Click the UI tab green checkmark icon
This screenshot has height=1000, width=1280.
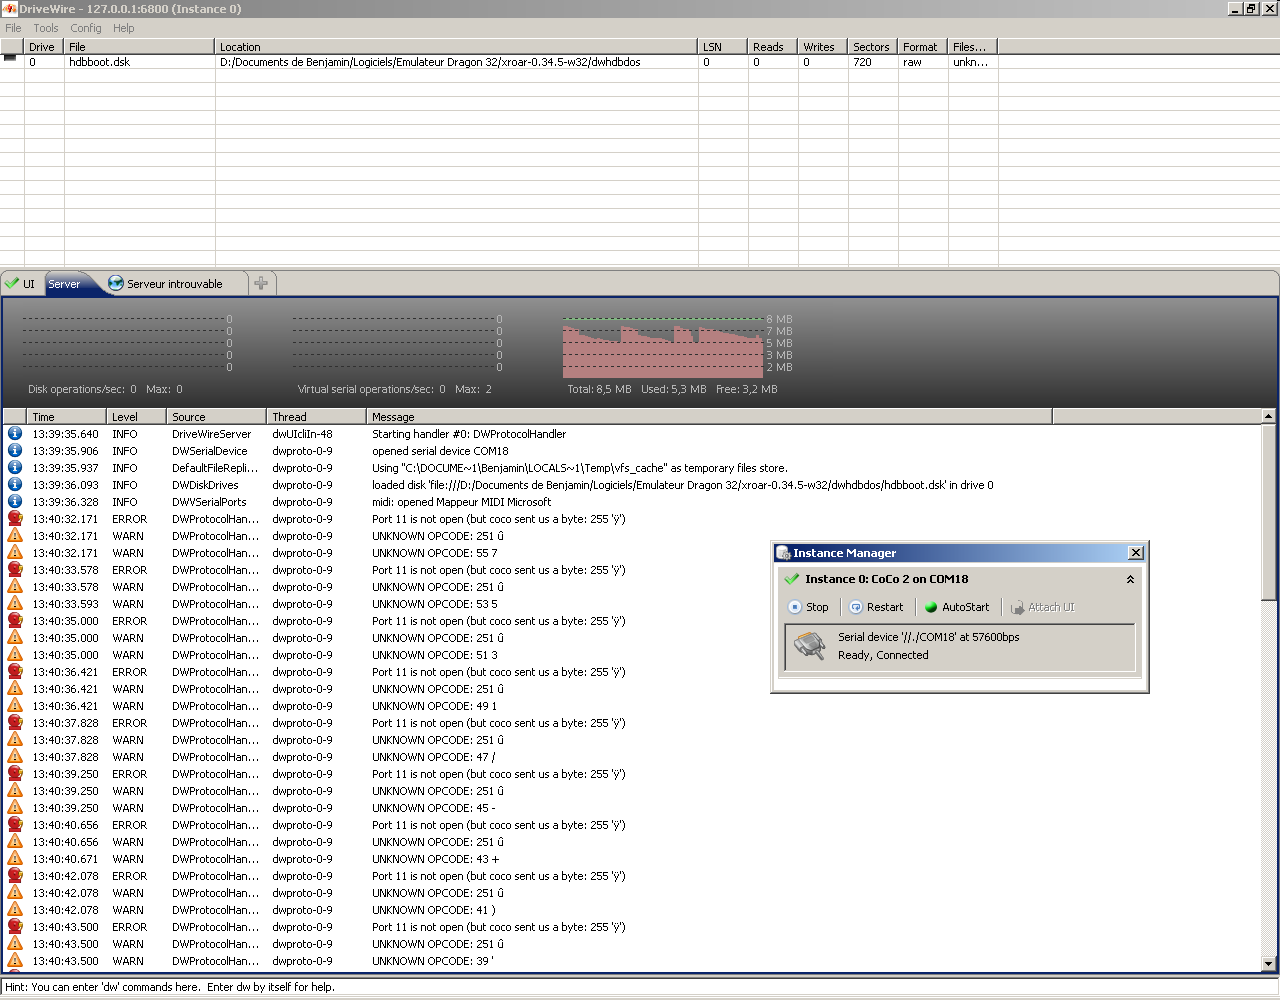[x=12, y=284]
